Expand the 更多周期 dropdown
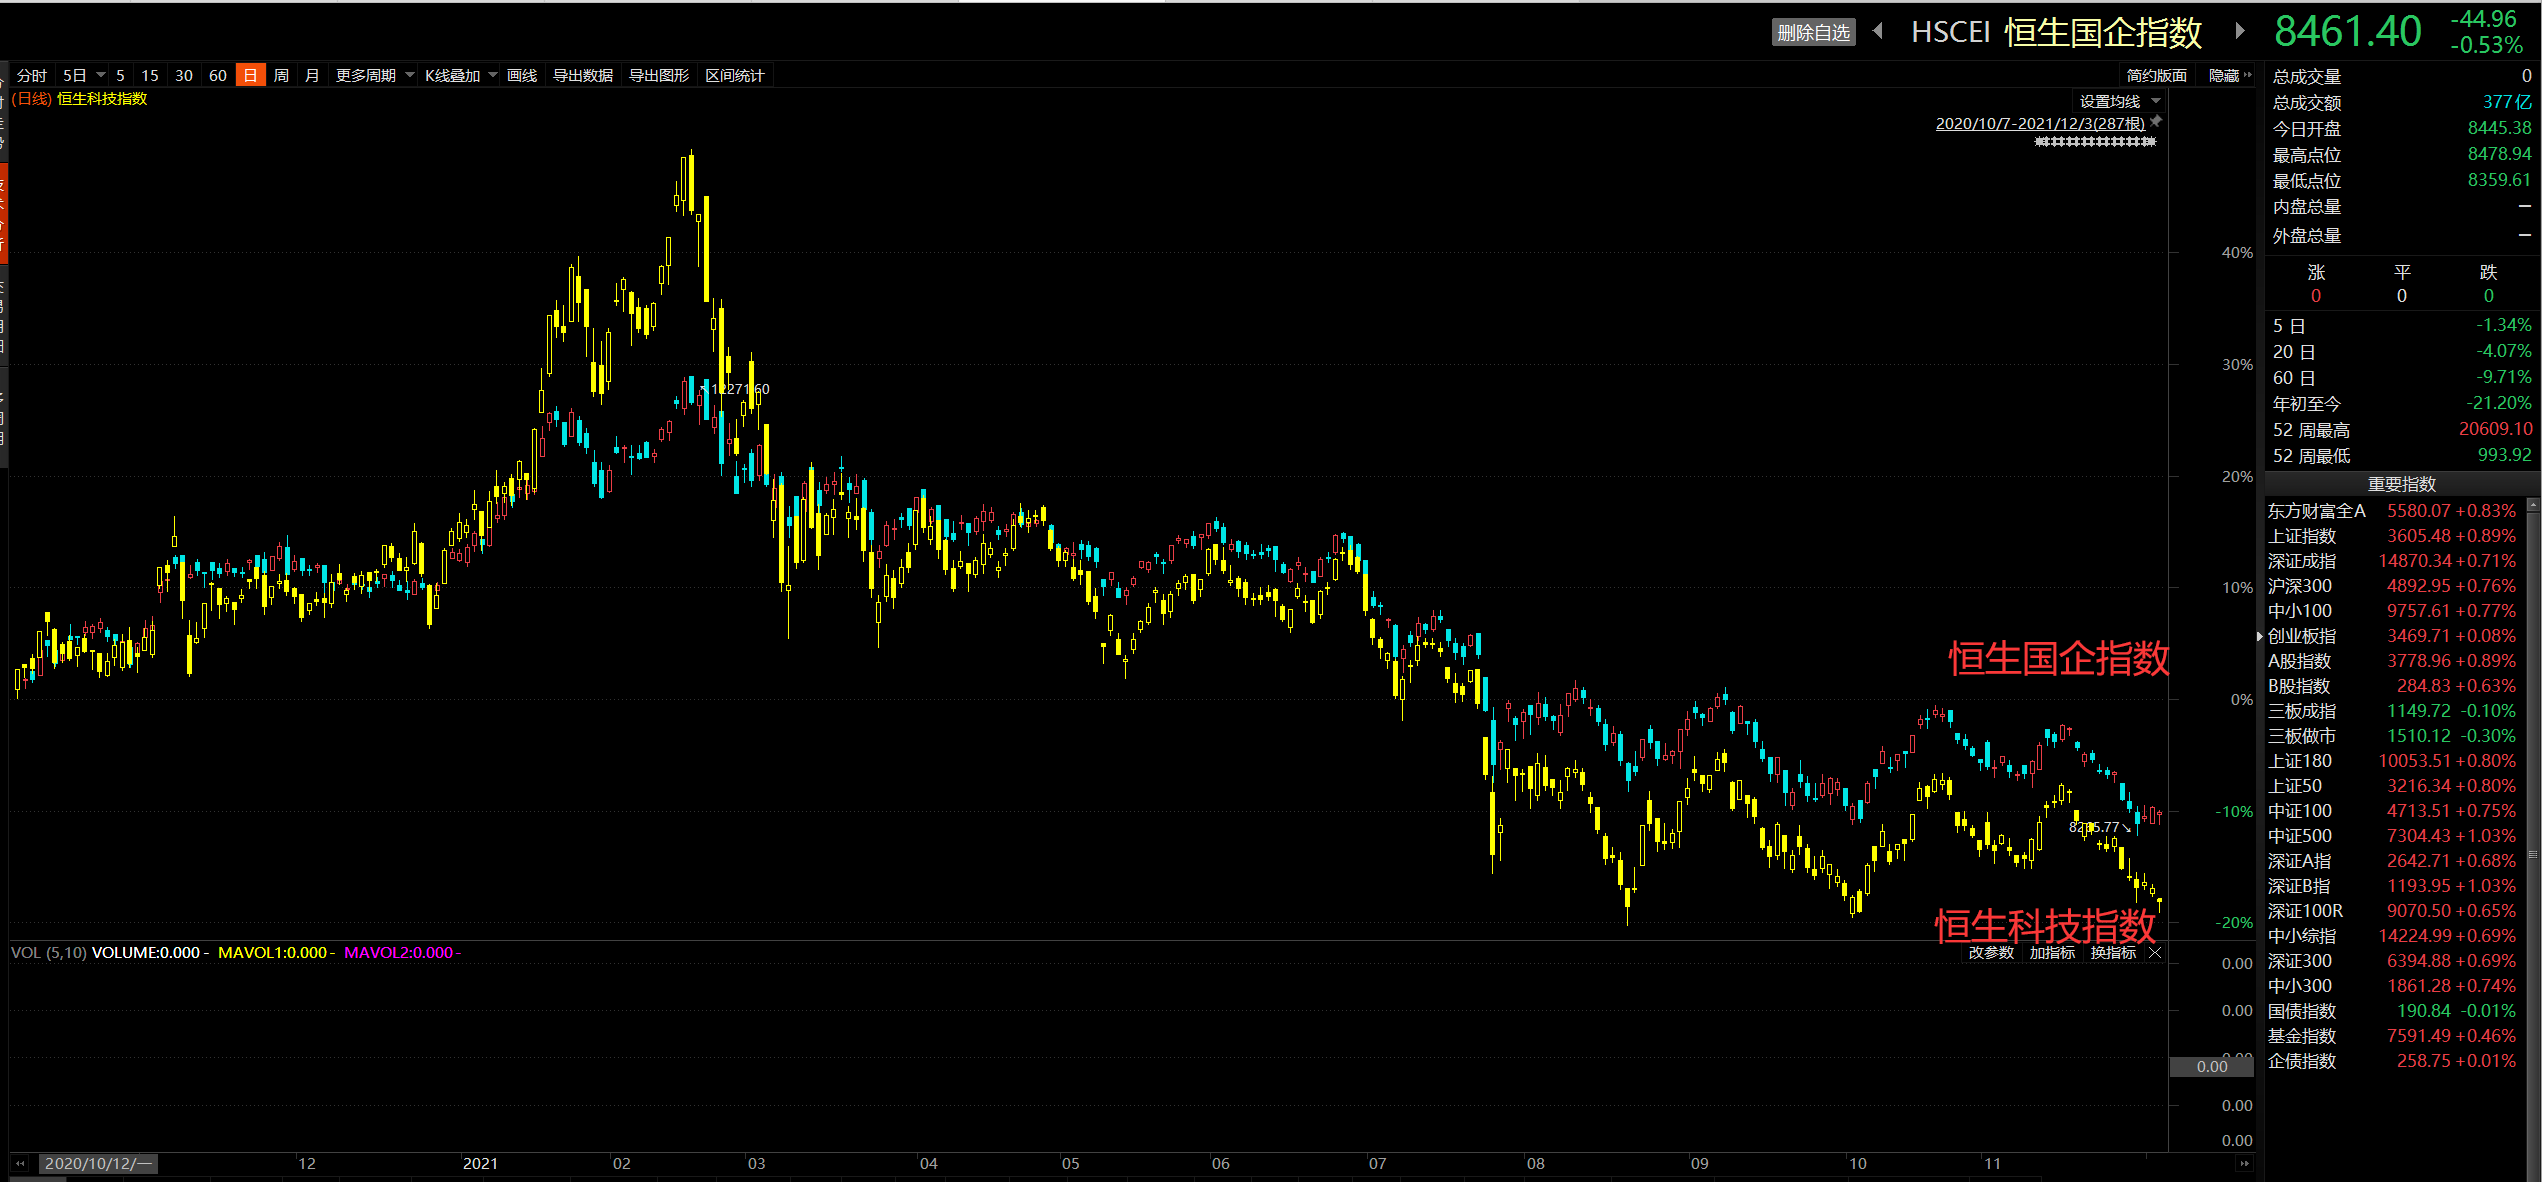 coord(410,76)
